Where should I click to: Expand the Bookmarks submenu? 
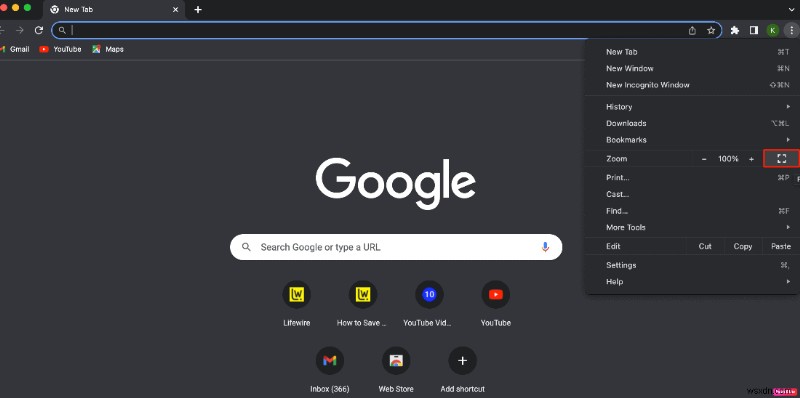click(692, 140)
